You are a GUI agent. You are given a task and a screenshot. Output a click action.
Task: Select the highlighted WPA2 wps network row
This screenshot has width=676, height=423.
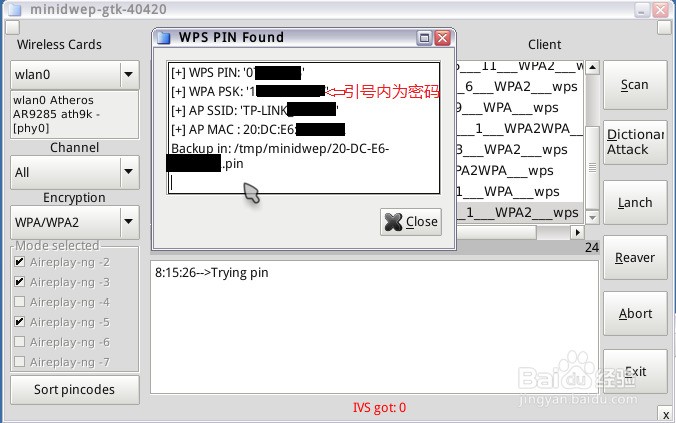[520, 213]
